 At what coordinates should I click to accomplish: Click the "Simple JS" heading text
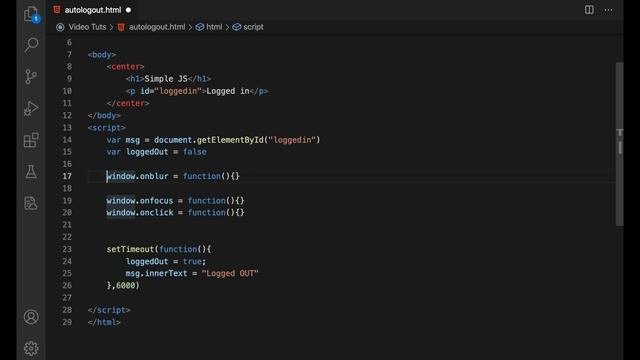click(x=166, y=79)
